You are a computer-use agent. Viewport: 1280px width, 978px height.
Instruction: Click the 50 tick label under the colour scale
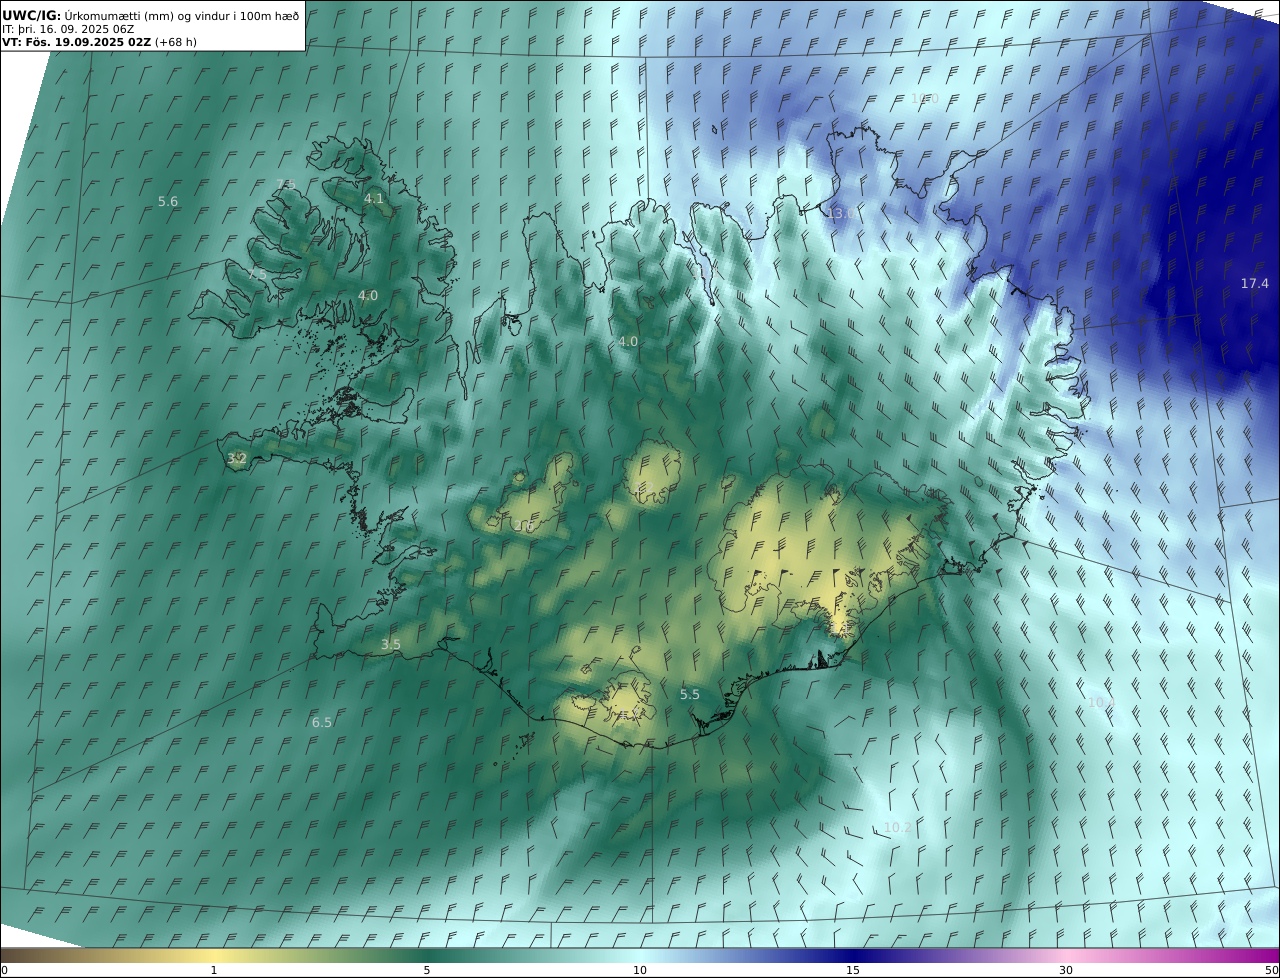[1272, 970]
